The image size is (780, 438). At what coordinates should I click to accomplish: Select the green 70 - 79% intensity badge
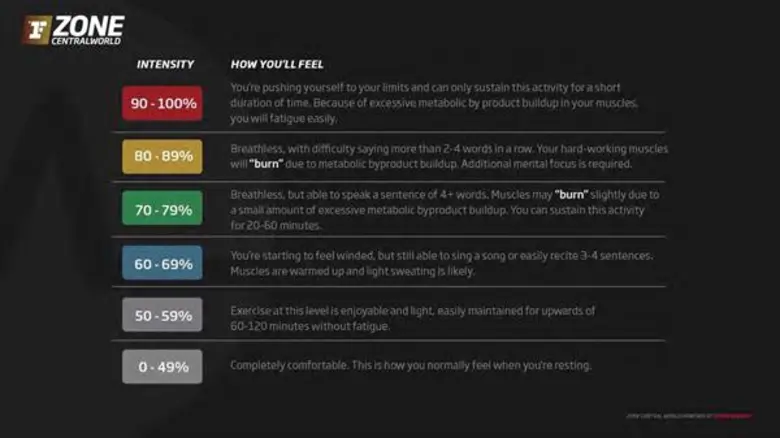[162, 210]
